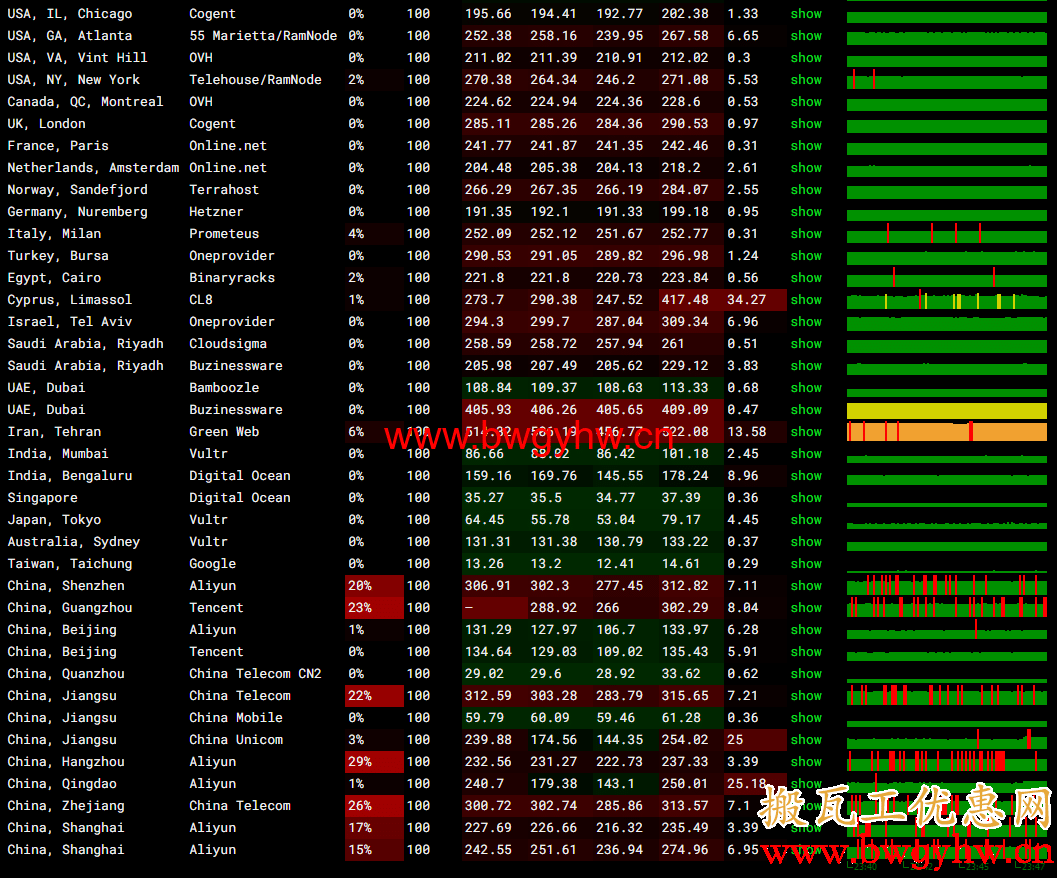Click latency graph for Jiangsu China Telecom
This screenshot has height=878, width=1057.
[x=946, y=695]
